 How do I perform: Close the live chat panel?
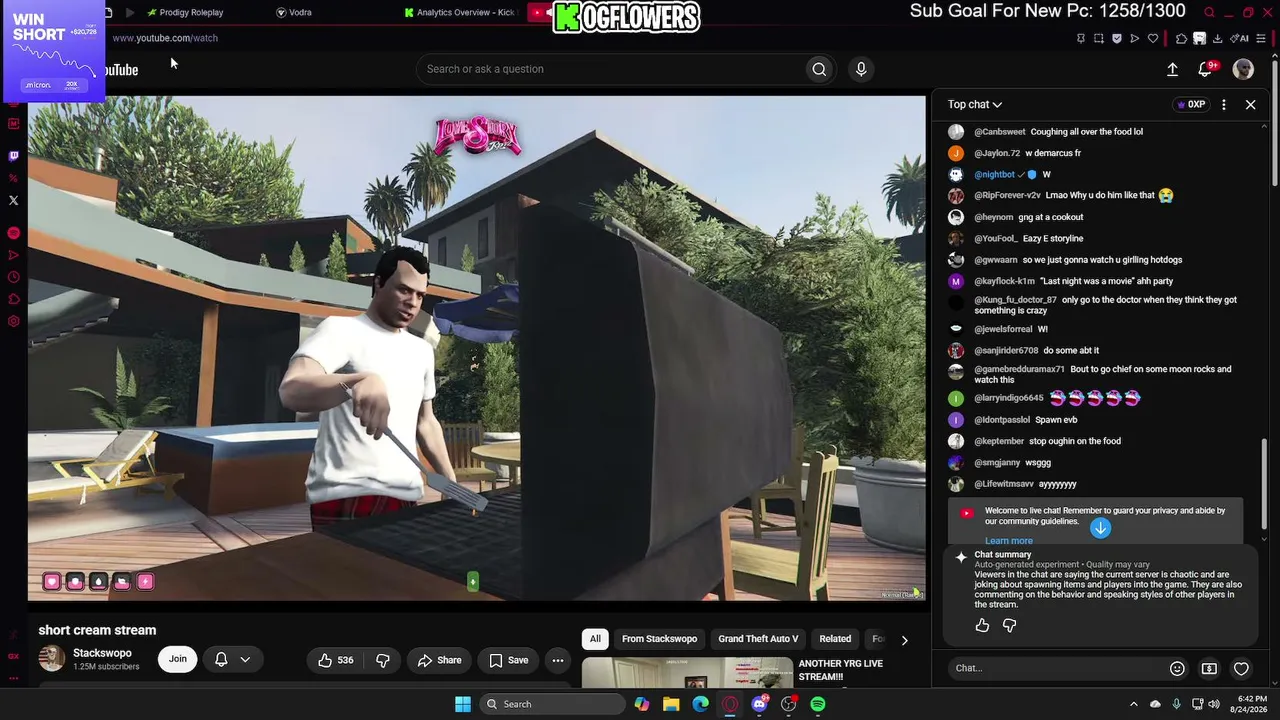coord(1250,104)
